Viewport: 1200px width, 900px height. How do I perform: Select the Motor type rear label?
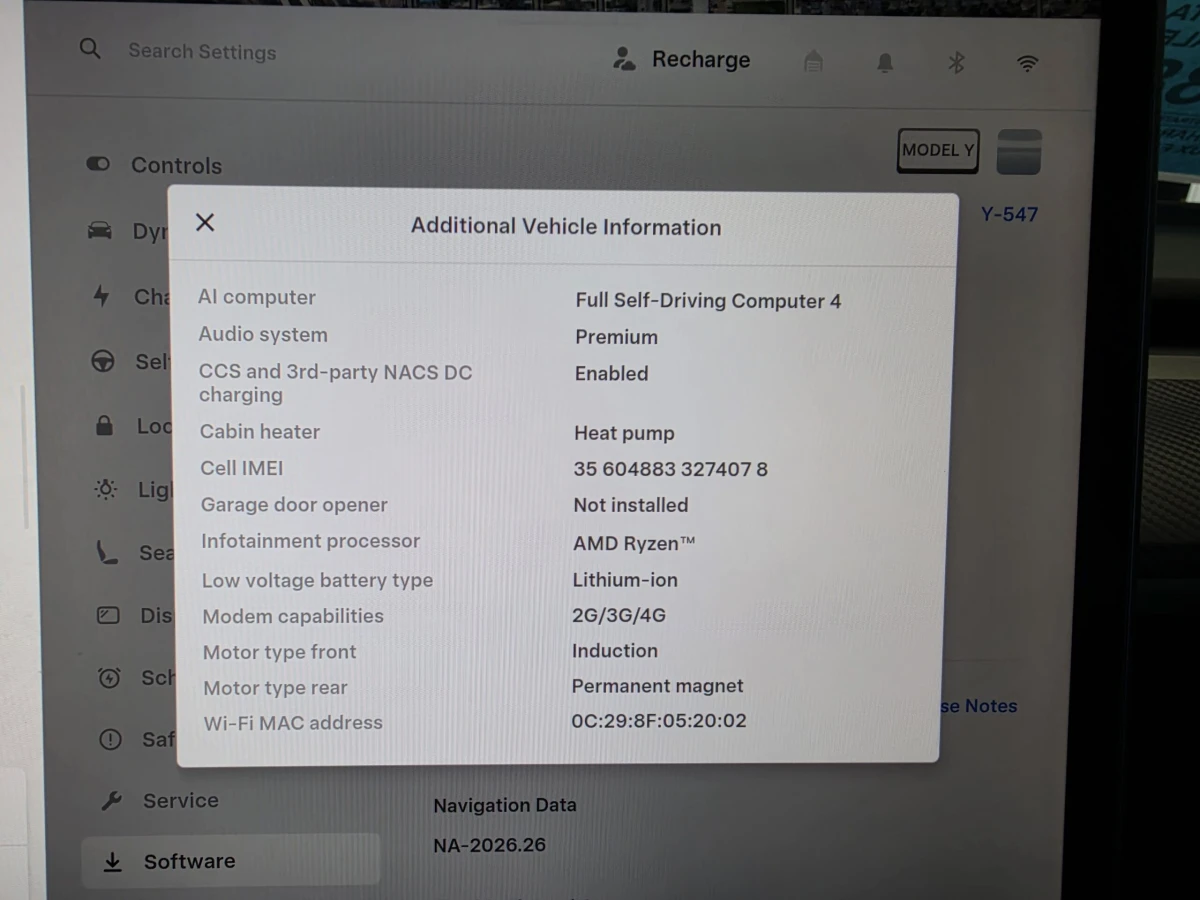click(x=275, y=688)
